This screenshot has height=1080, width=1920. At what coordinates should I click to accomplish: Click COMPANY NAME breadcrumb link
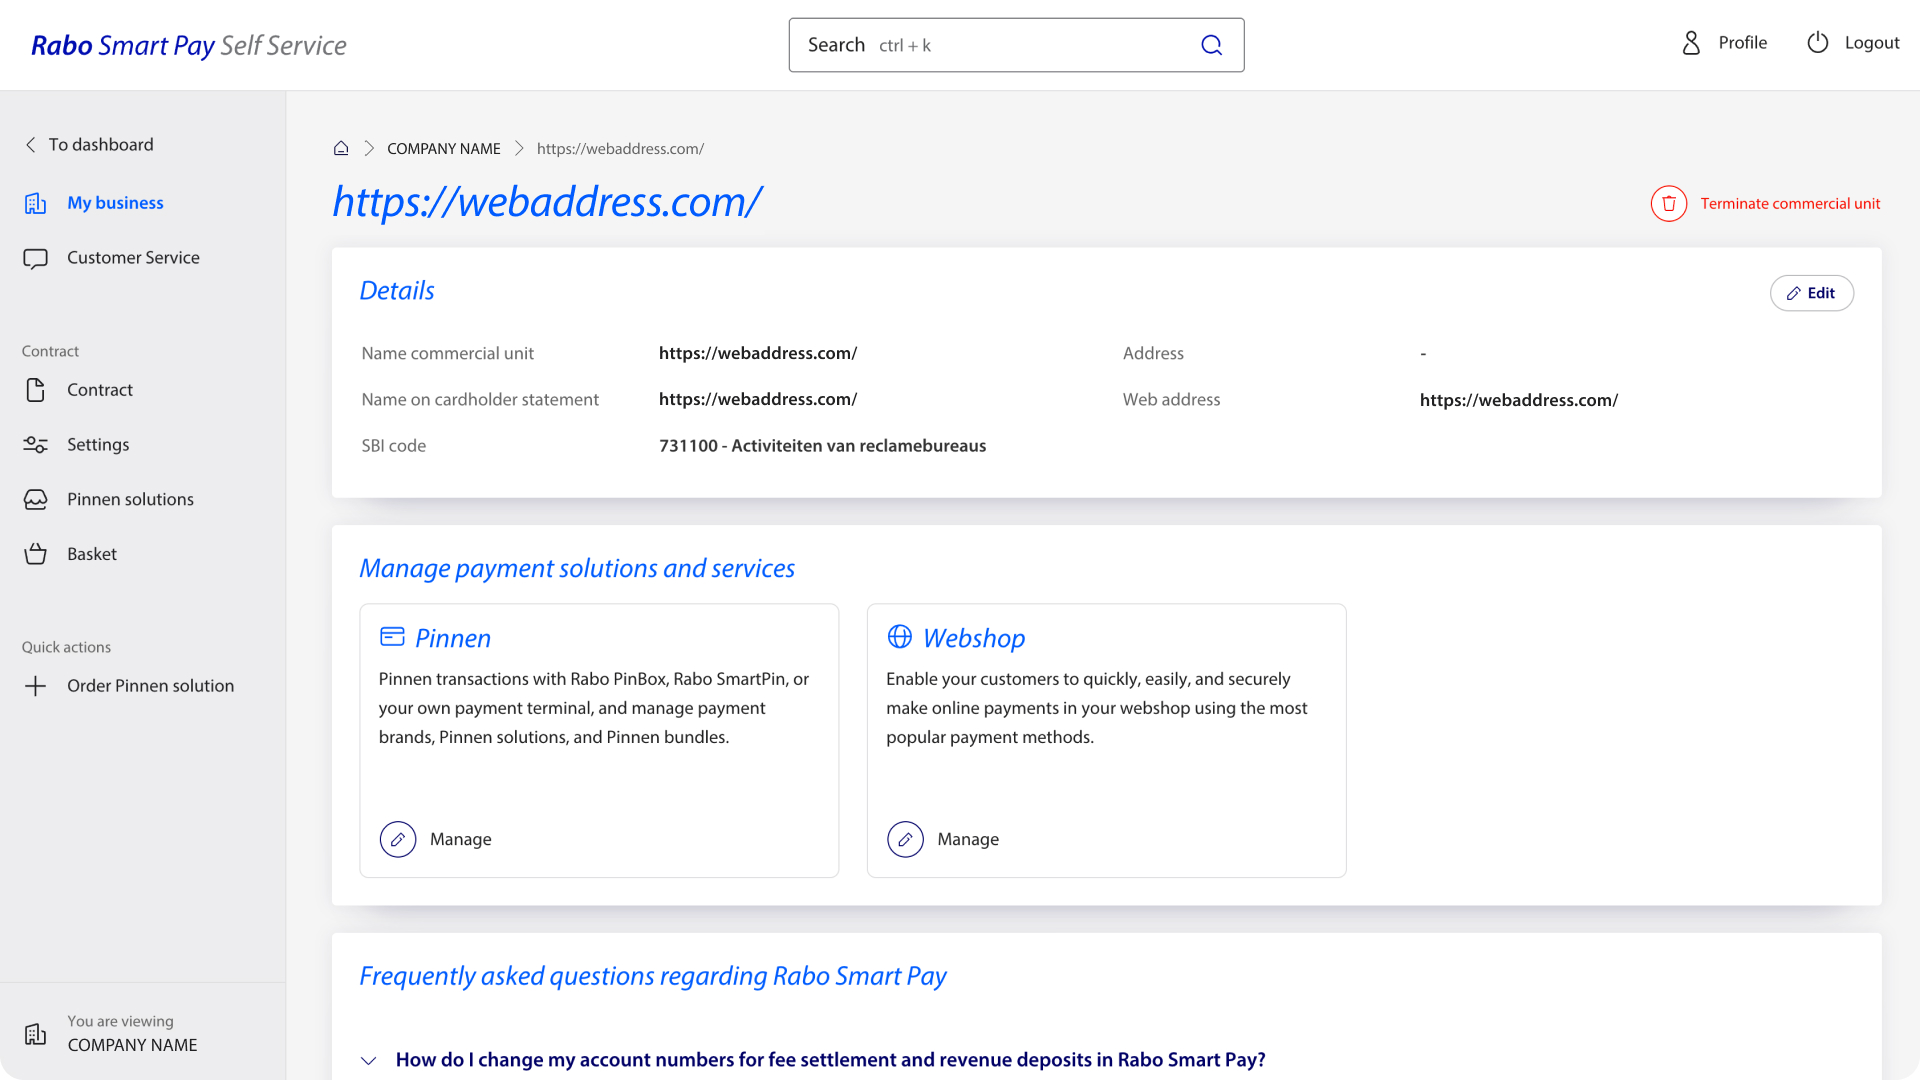coord(443,149)
